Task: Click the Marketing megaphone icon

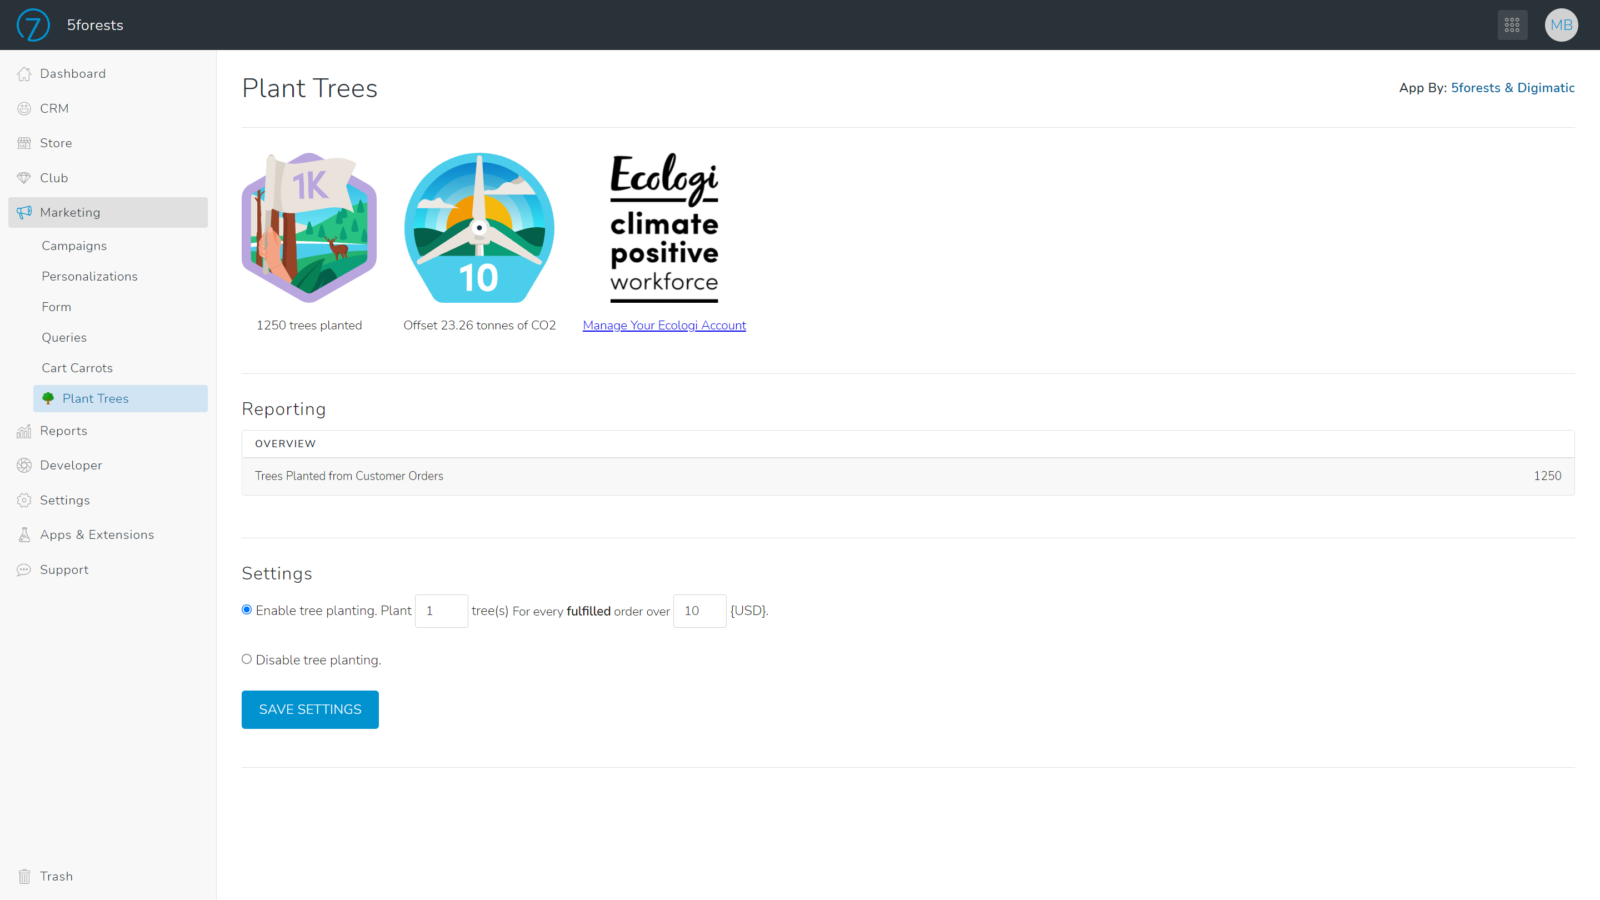Action: [24, 213]
